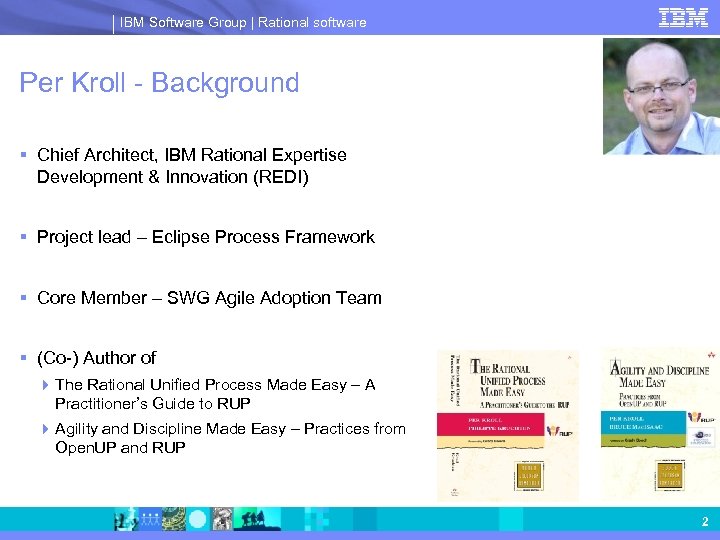Screen dimensions: 720x540
Task: Click the Agility and Discipline Made Easy book cover
Action: [659, 425]
